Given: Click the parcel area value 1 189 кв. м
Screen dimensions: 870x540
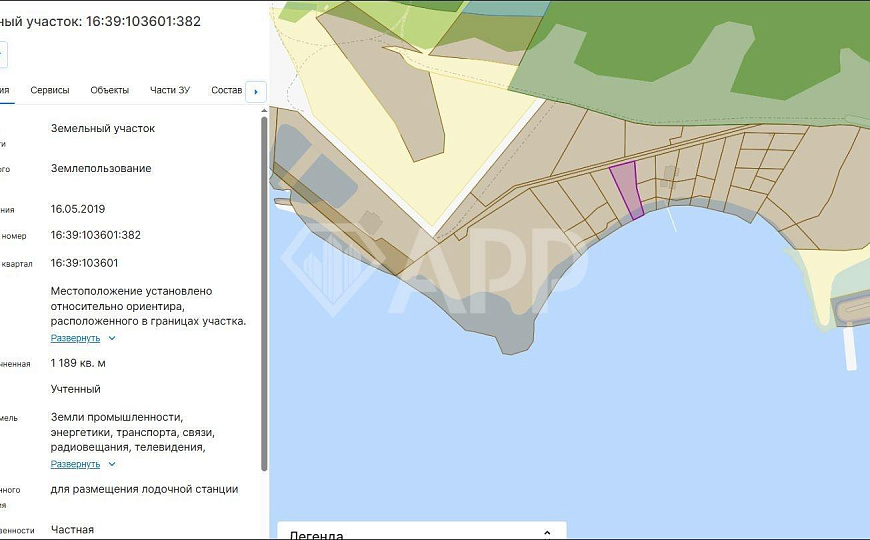Looking at the screenshot, I should click(78, 363).
